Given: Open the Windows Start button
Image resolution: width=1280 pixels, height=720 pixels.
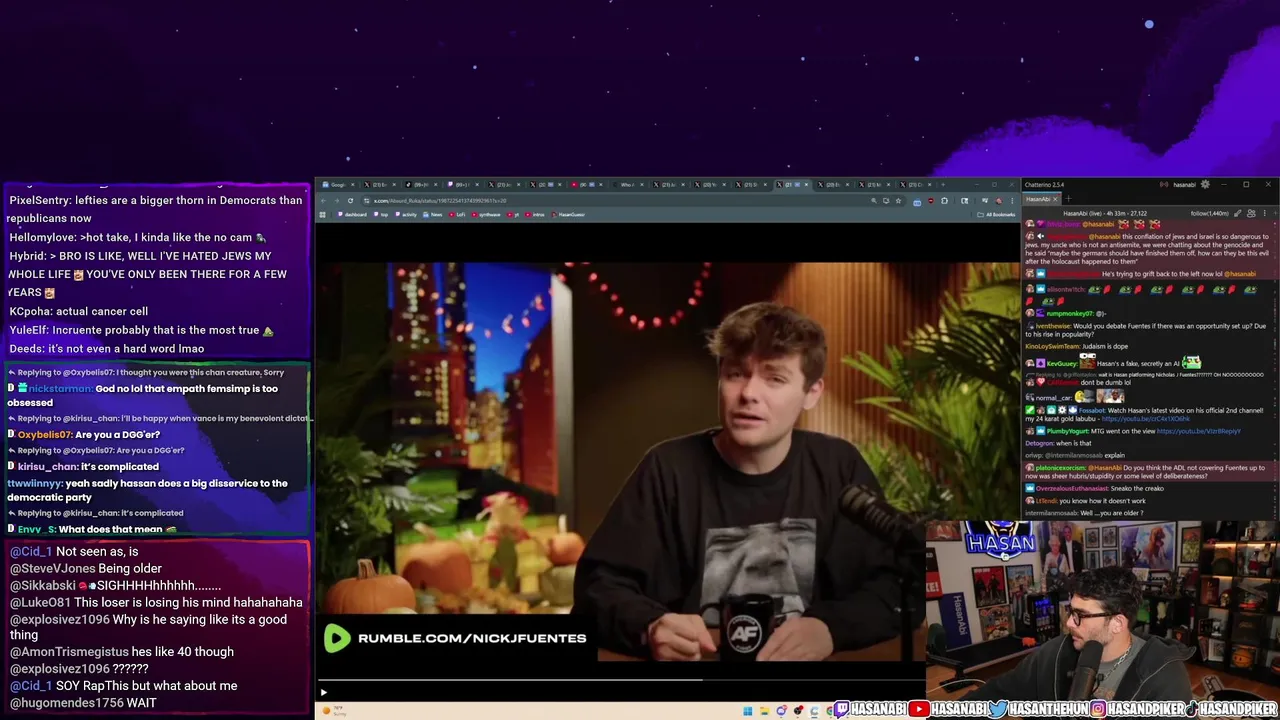Looking at the screenshot, I should pyautogui.click(x=747, y=711).
